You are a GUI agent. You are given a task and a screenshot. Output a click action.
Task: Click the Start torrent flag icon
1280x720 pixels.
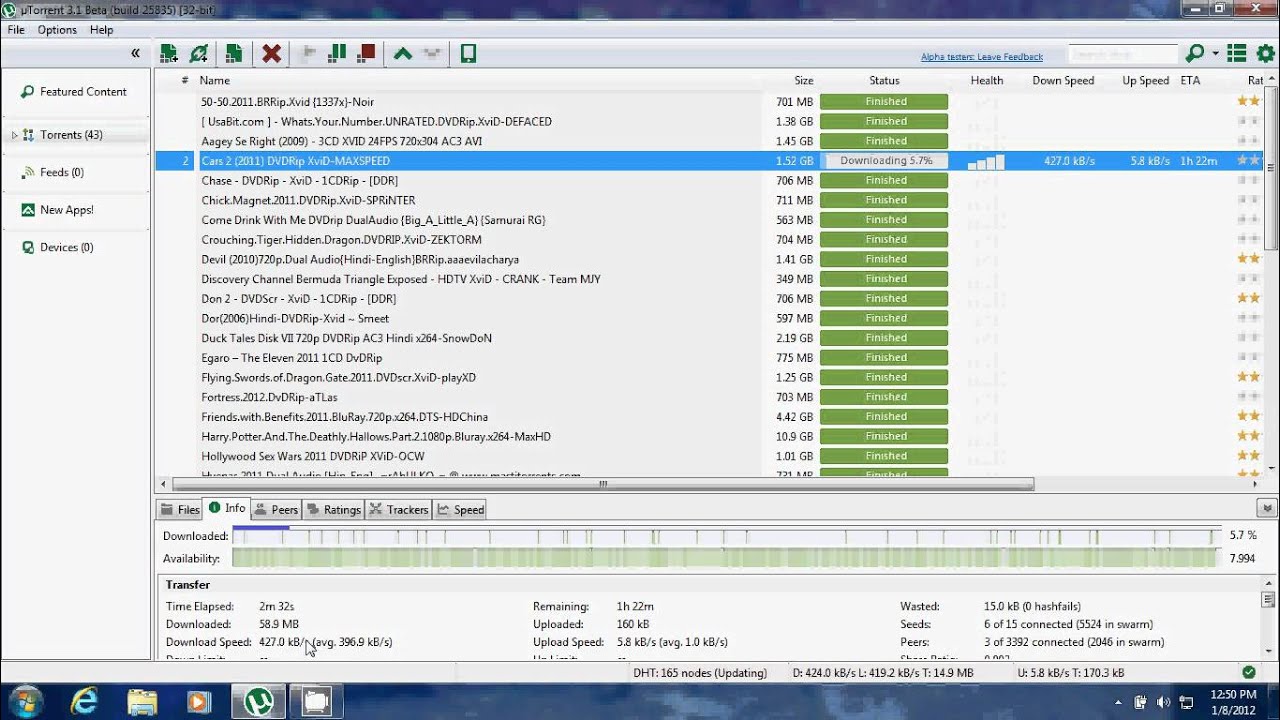coord(309,54)
